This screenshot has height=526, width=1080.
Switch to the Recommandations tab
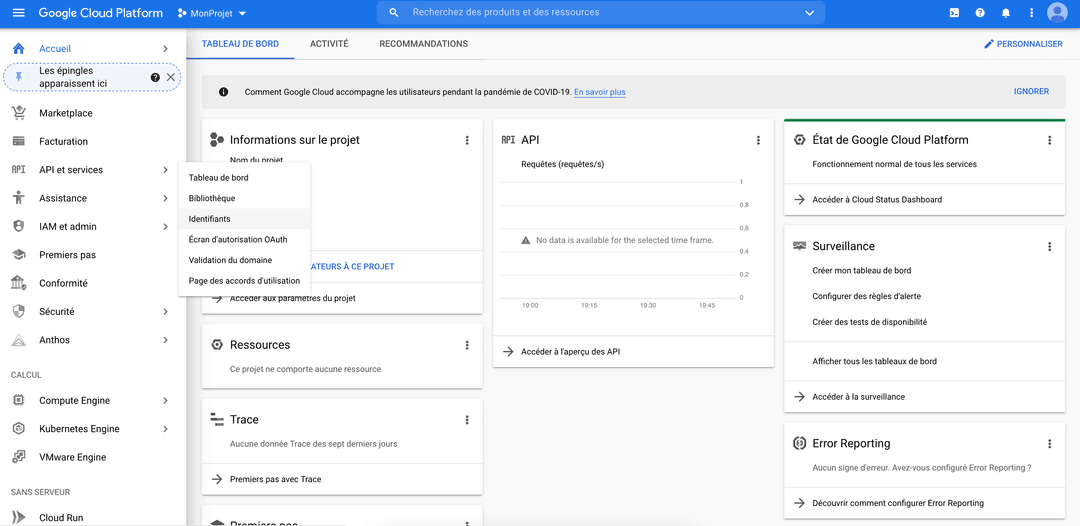click(x=424, y=43)
